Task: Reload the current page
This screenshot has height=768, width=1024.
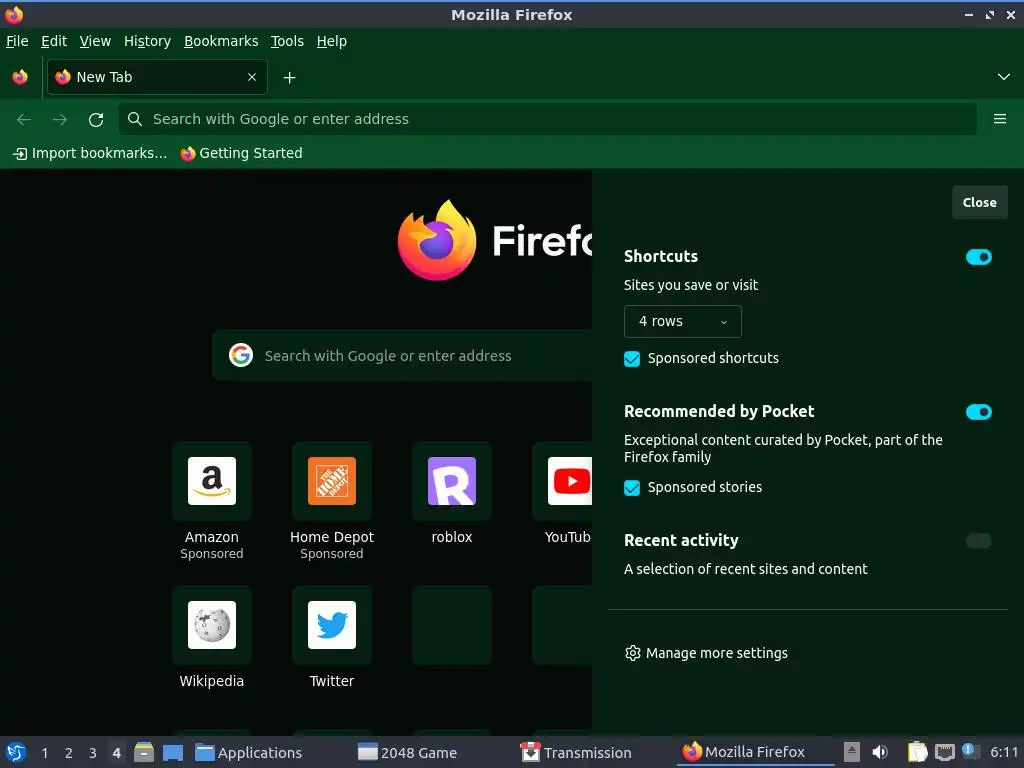Action: tap(96, 119)
